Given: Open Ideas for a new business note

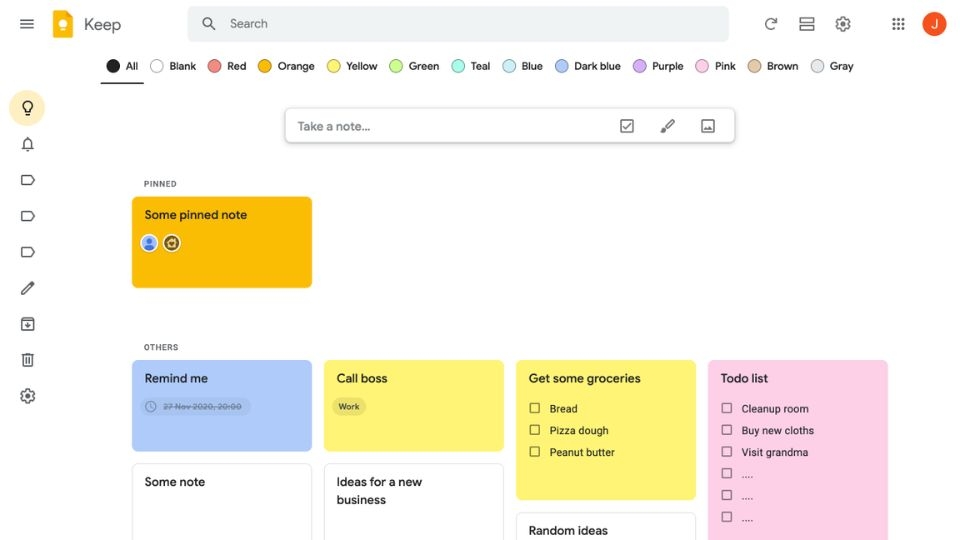Looking at the screenshot, I should [414, 501].
